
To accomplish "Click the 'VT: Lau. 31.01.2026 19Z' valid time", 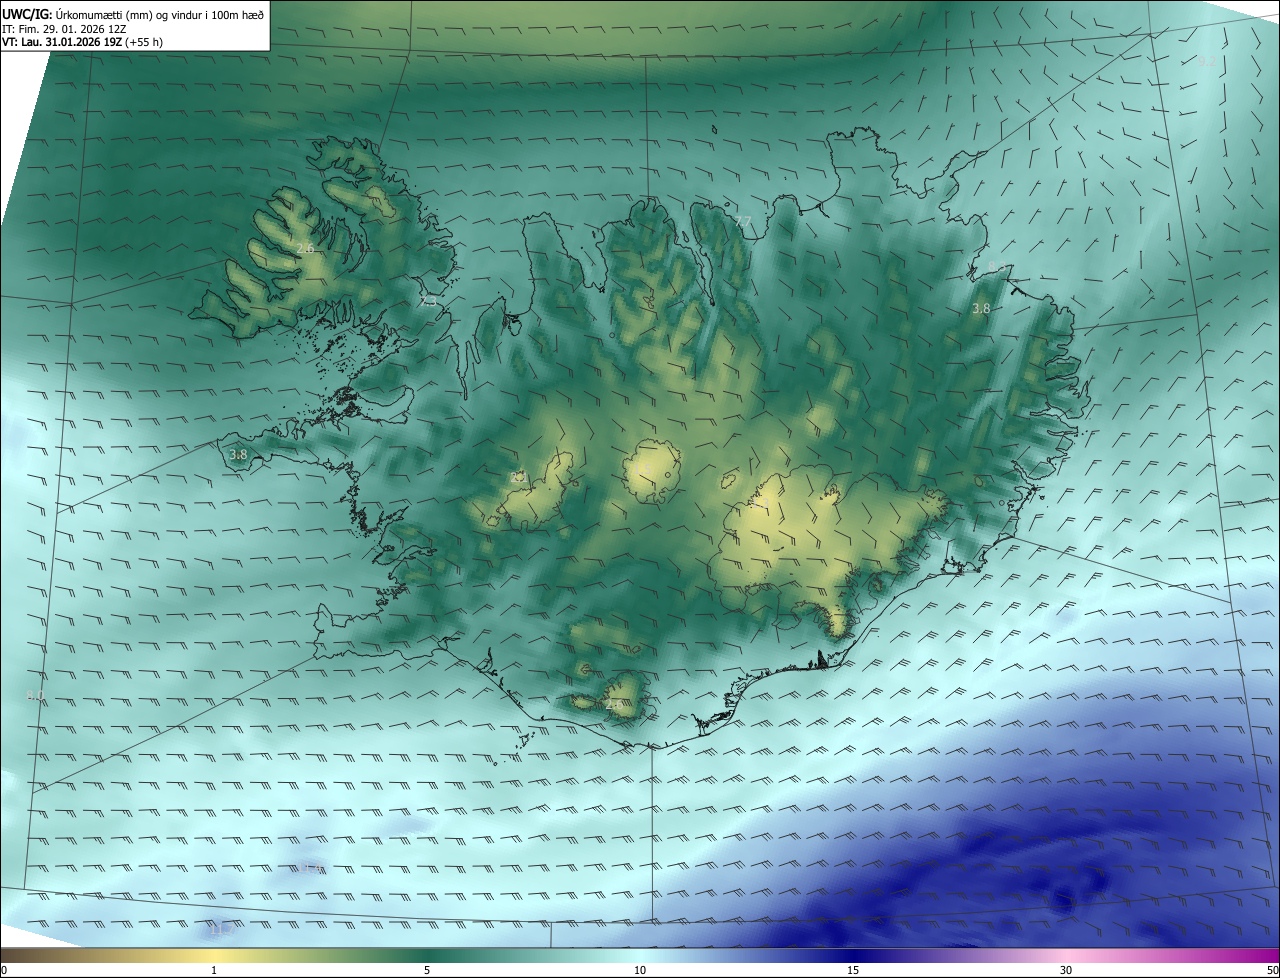I will click(x=62, y=42).
